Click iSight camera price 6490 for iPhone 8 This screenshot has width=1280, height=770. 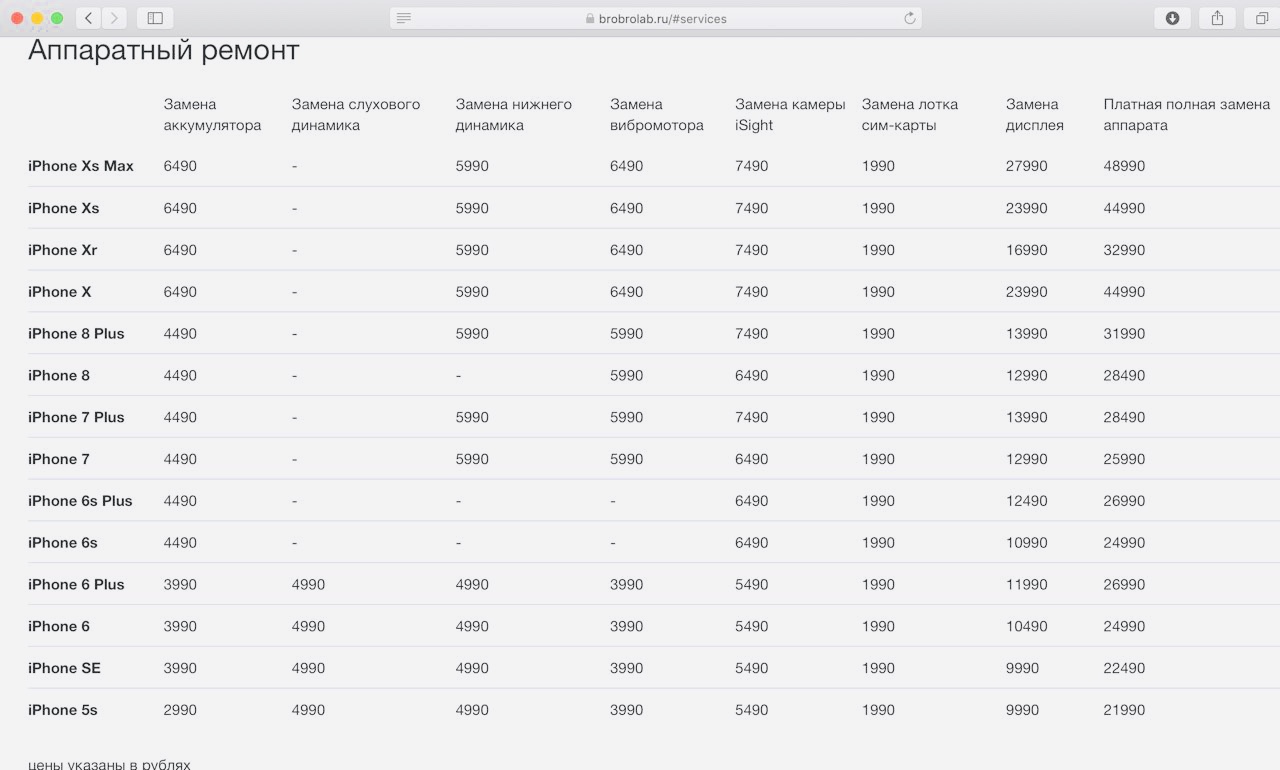752,376
